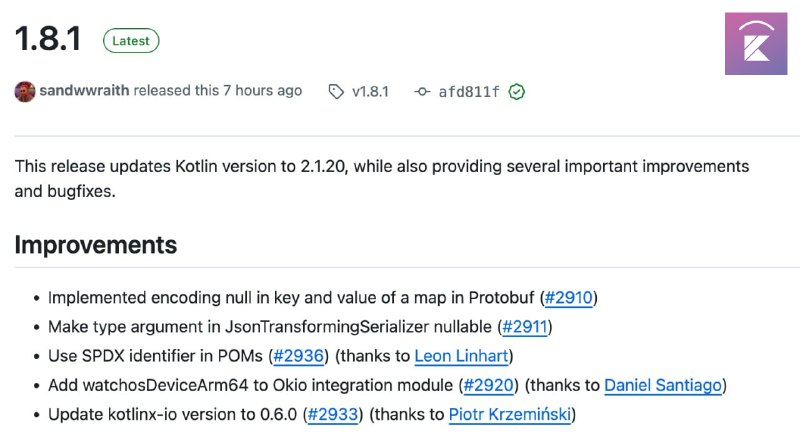Click the commit icon before afd811f
800x446 pixels.
(422, 92)
